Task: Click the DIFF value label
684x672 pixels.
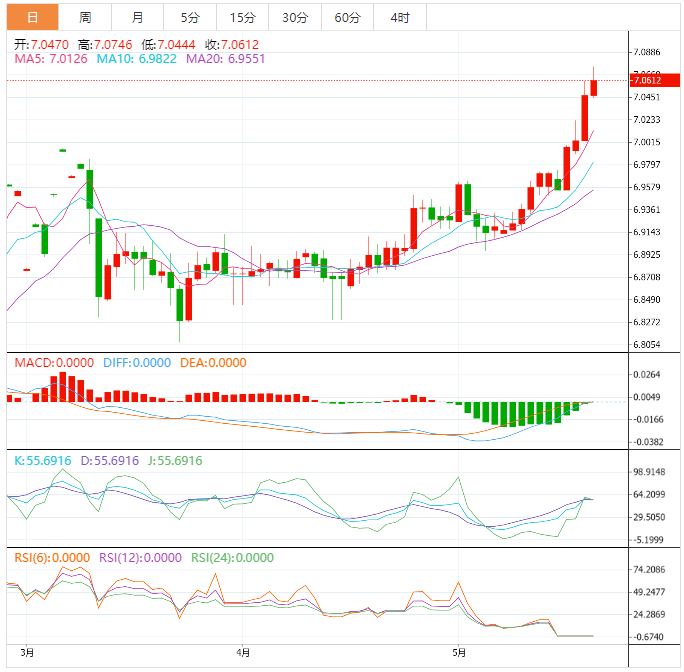Action: (x=137, y=363)
